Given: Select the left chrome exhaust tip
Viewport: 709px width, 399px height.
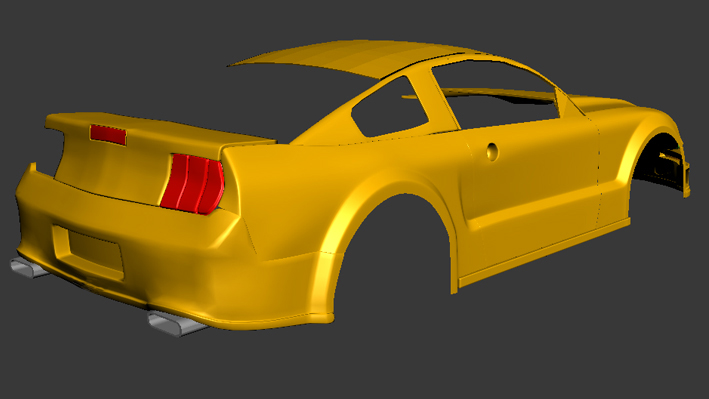Looking at the screenshot, I should 28,267.
